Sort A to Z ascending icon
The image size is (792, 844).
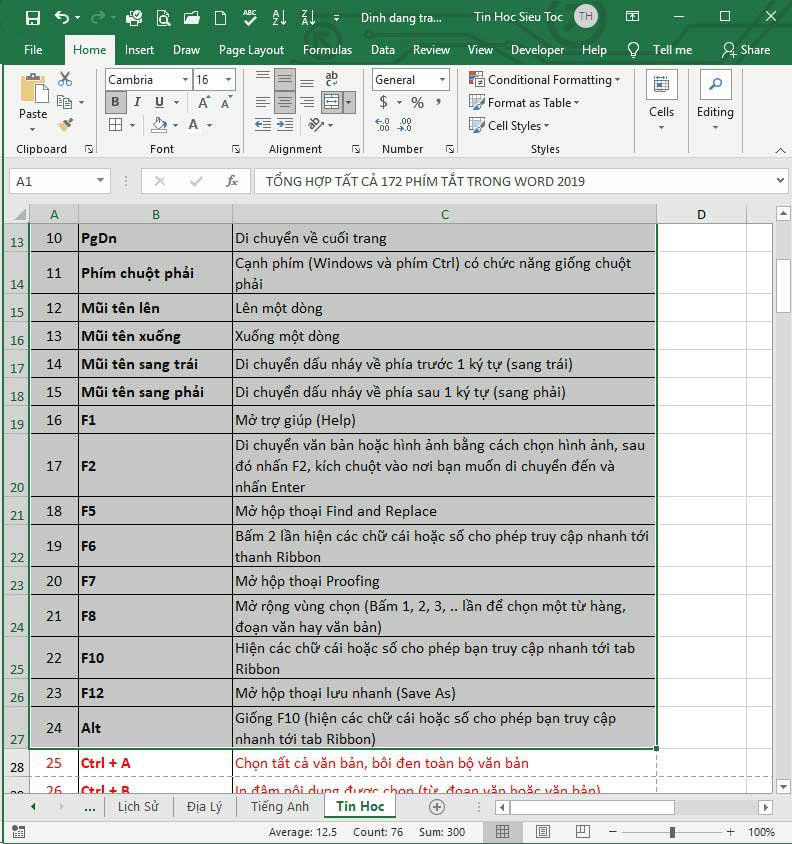(279, 18)
